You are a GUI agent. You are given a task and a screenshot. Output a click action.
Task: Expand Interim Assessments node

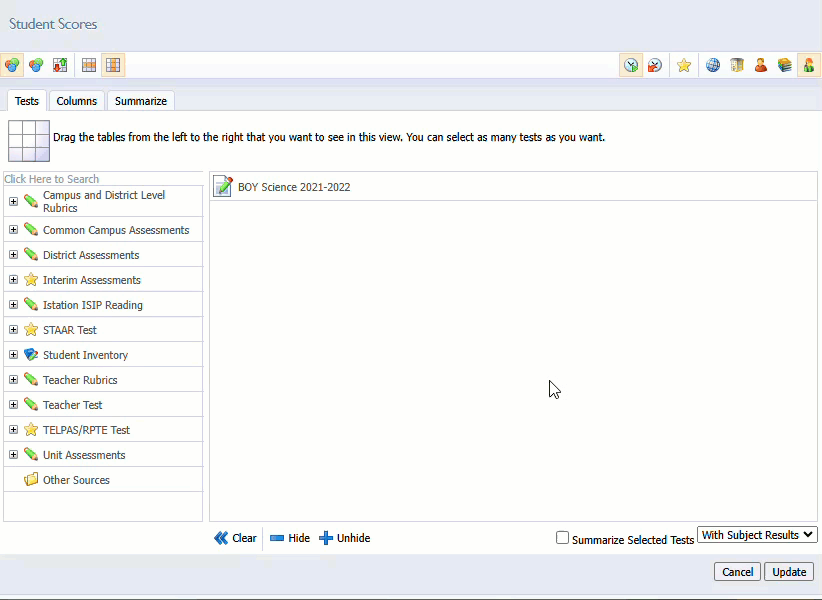[14, 280]
